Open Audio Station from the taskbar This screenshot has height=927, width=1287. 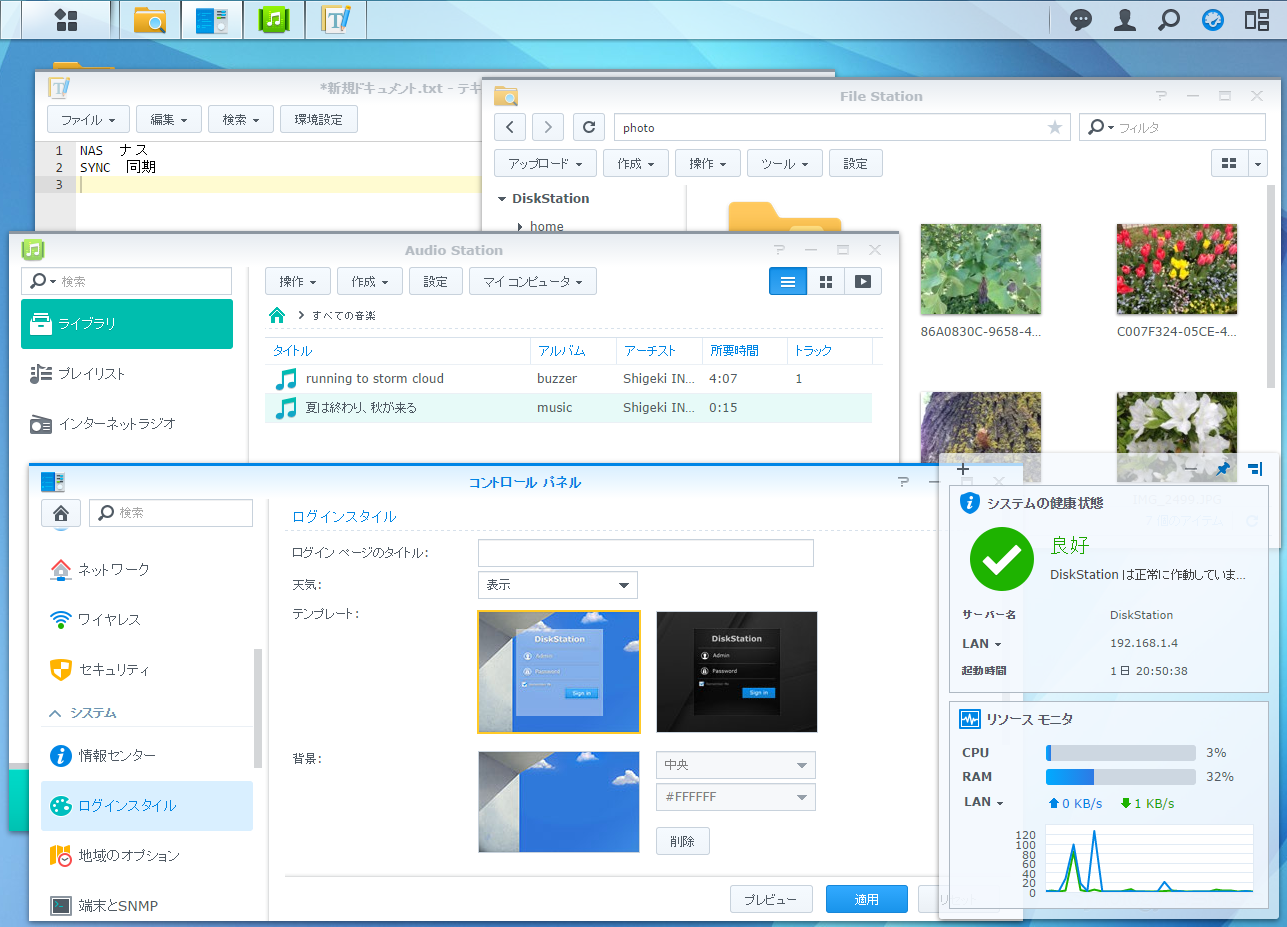[x=274, y=20]
